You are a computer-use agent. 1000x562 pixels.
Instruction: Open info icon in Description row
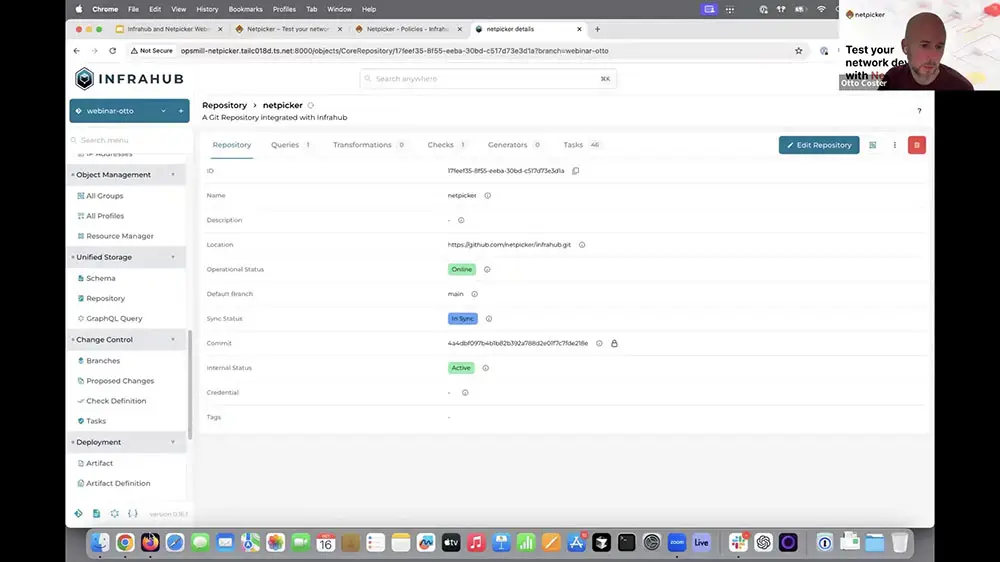click(461, 220)
